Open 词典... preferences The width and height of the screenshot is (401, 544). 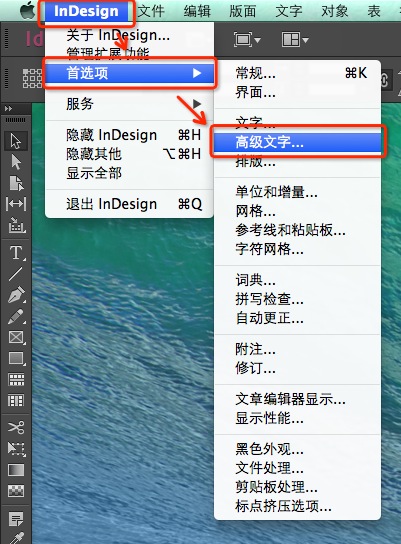point(298,280)
